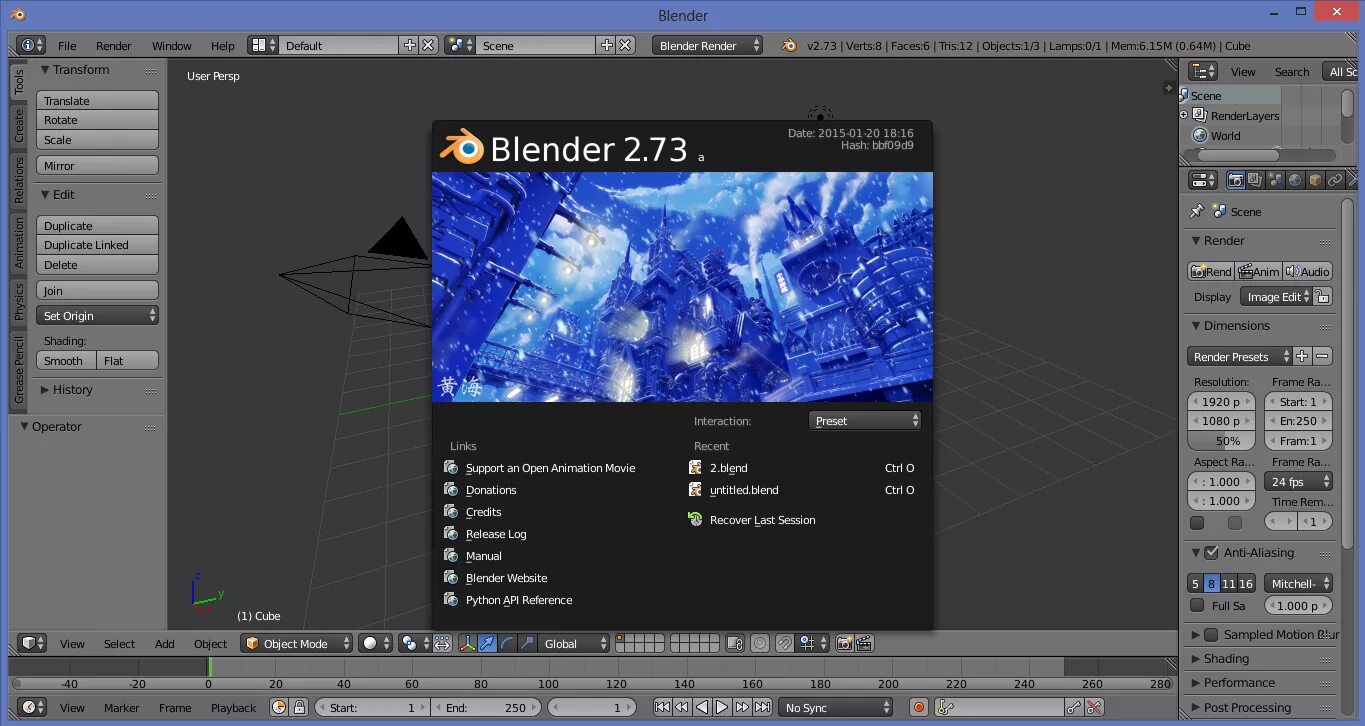Open the No Sync dropdown in timeline

click(836, 707)
